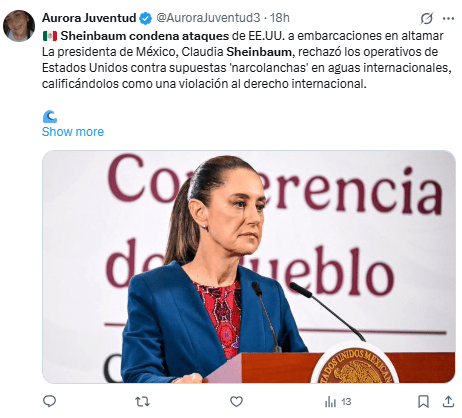
Task: Click the Mexican flag emoji starting the tweet
Action: point(50,36)
